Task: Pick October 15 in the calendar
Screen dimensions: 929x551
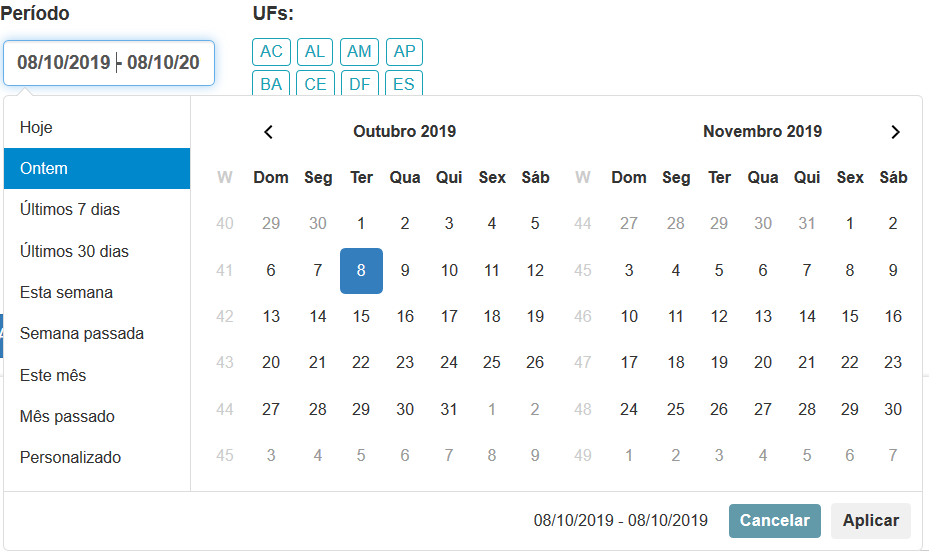Action: tap(361, 317)
